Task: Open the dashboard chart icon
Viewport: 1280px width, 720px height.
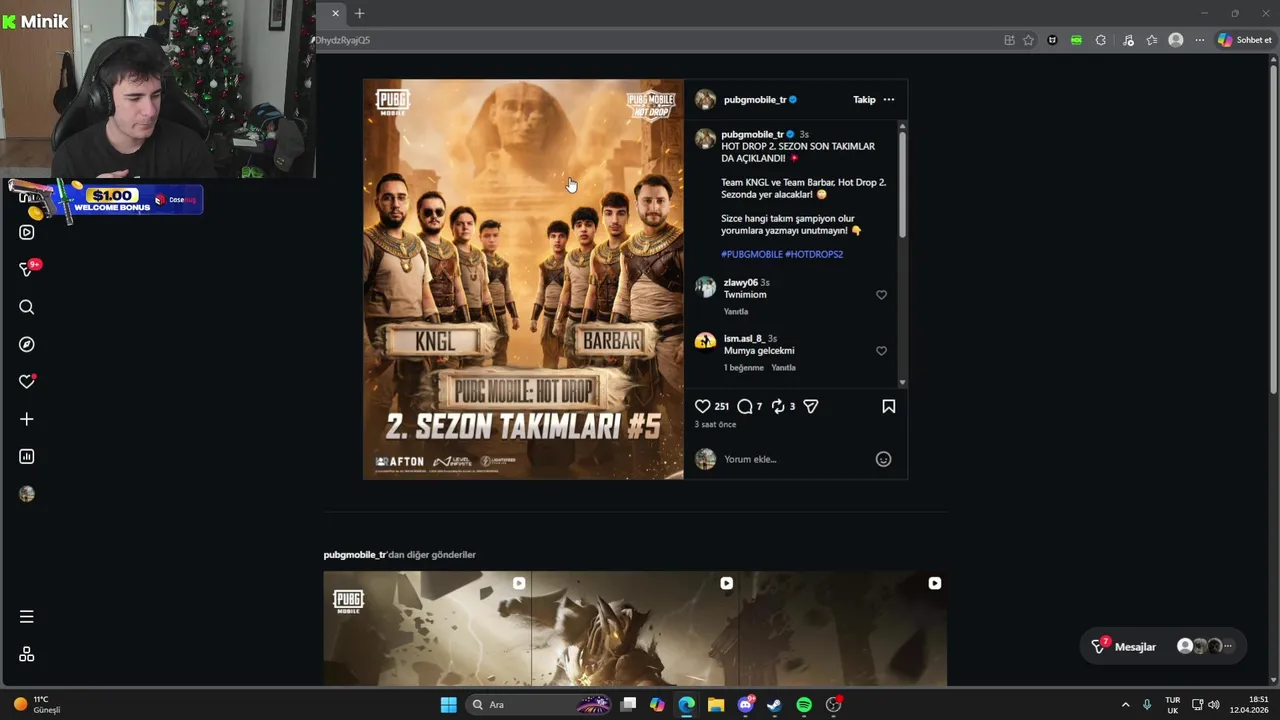Action: coord(27,456)
